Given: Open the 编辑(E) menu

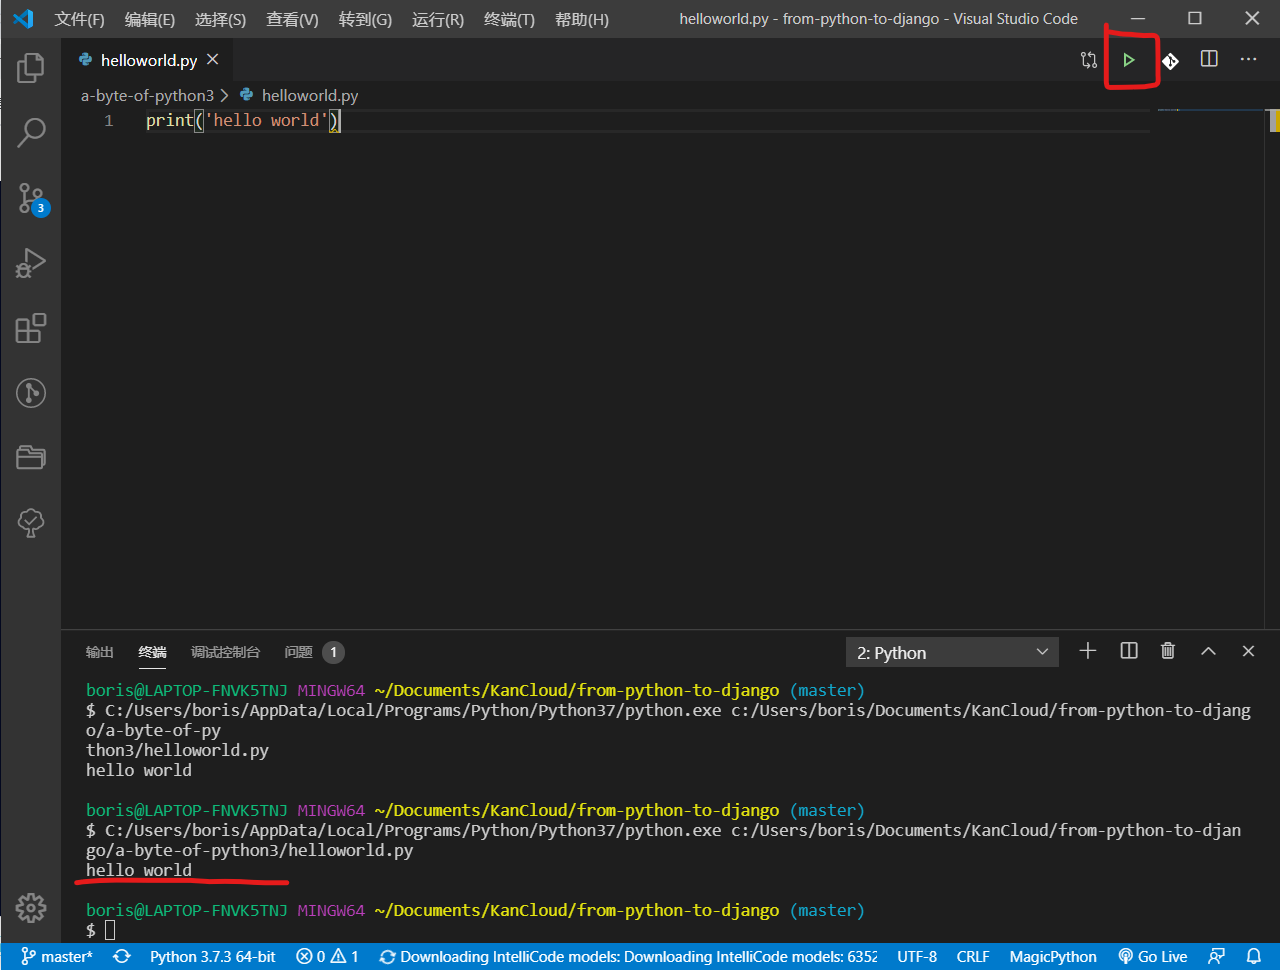Looking at the screenshot, I should [150, 19].
